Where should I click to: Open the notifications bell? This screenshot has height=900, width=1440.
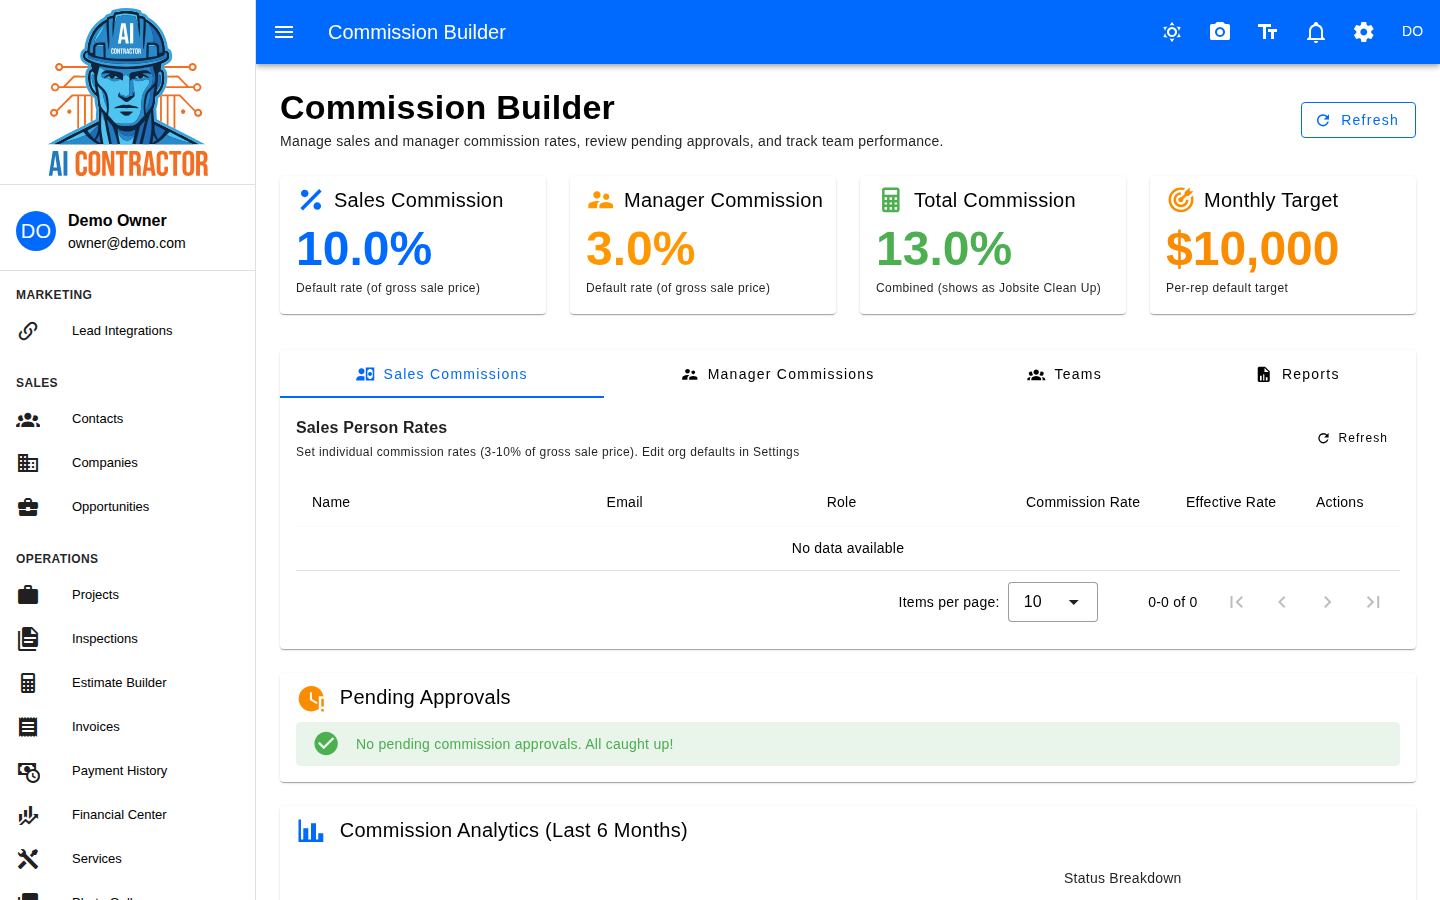tap(1316, 32)
